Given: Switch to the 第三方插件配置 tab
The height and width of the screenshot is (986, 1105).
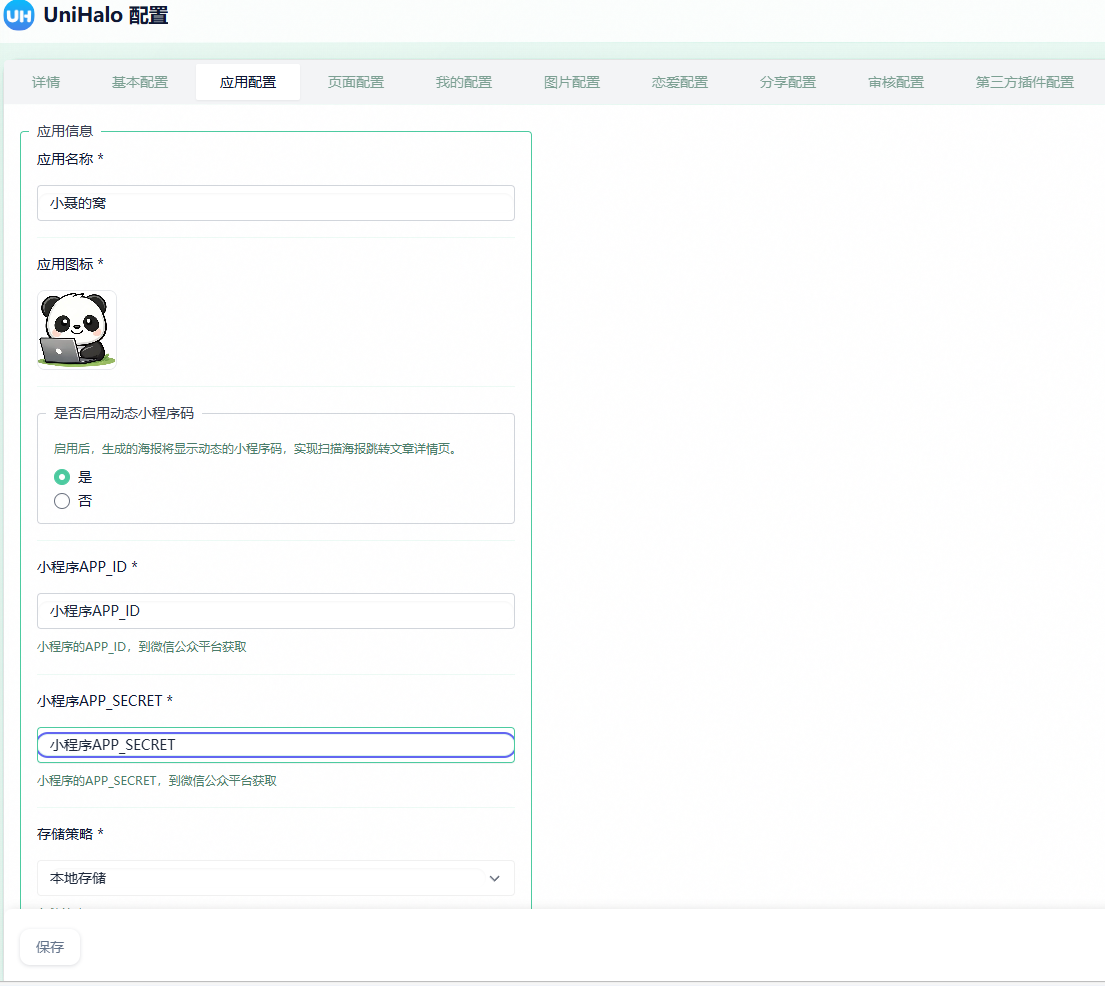Looking at the screenshot, I should pyautogui.click(x=1024, y=82).
